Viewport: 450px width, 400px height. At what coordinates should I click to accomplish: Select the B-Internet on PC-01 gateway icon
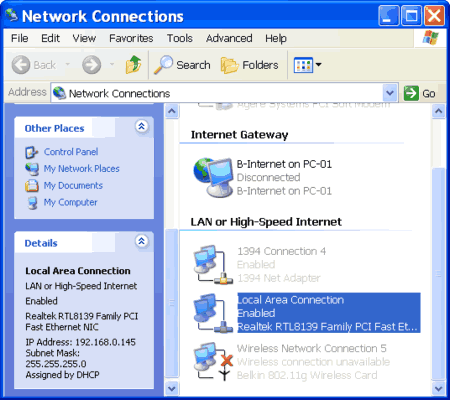tap(213, 177)
